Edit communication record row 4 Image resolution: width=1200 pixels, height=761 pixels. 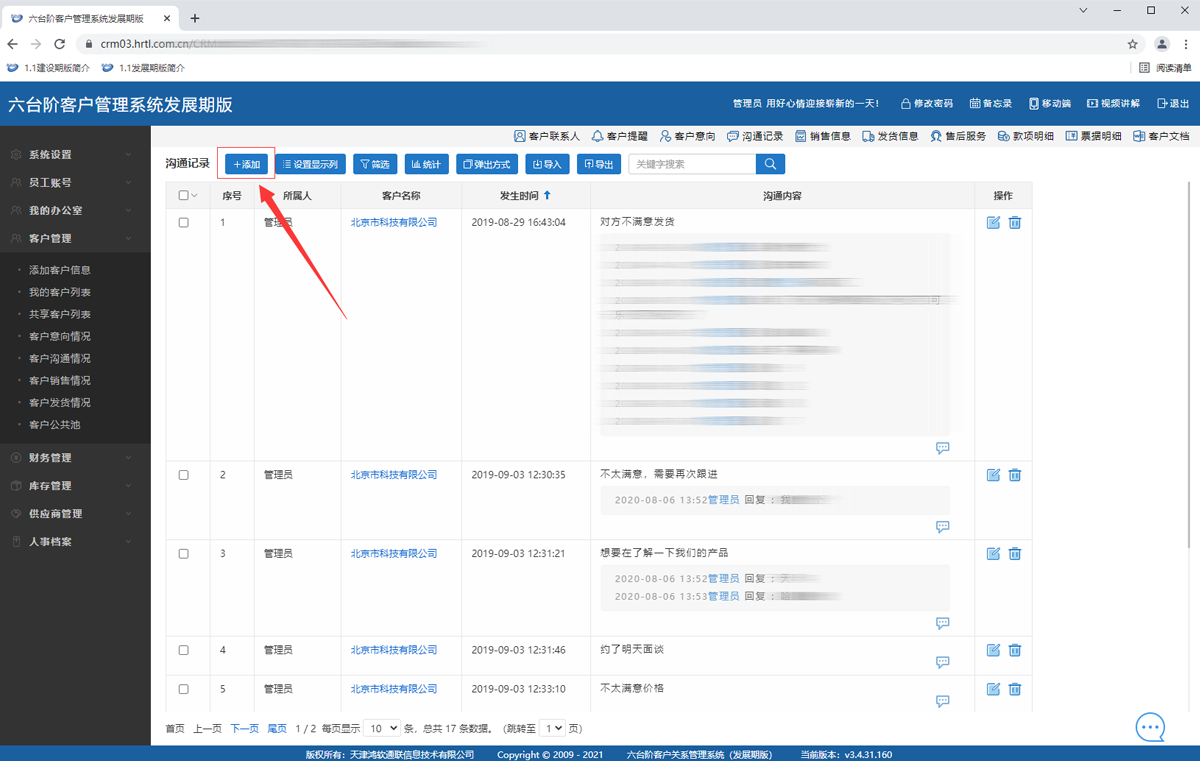click(x=993, y=650)
